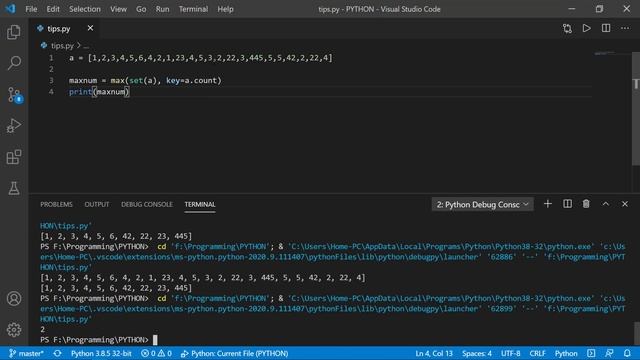Viewport: 640px width, 360px height.
Task: Open the Terminal menu
Action: (193, 9)
